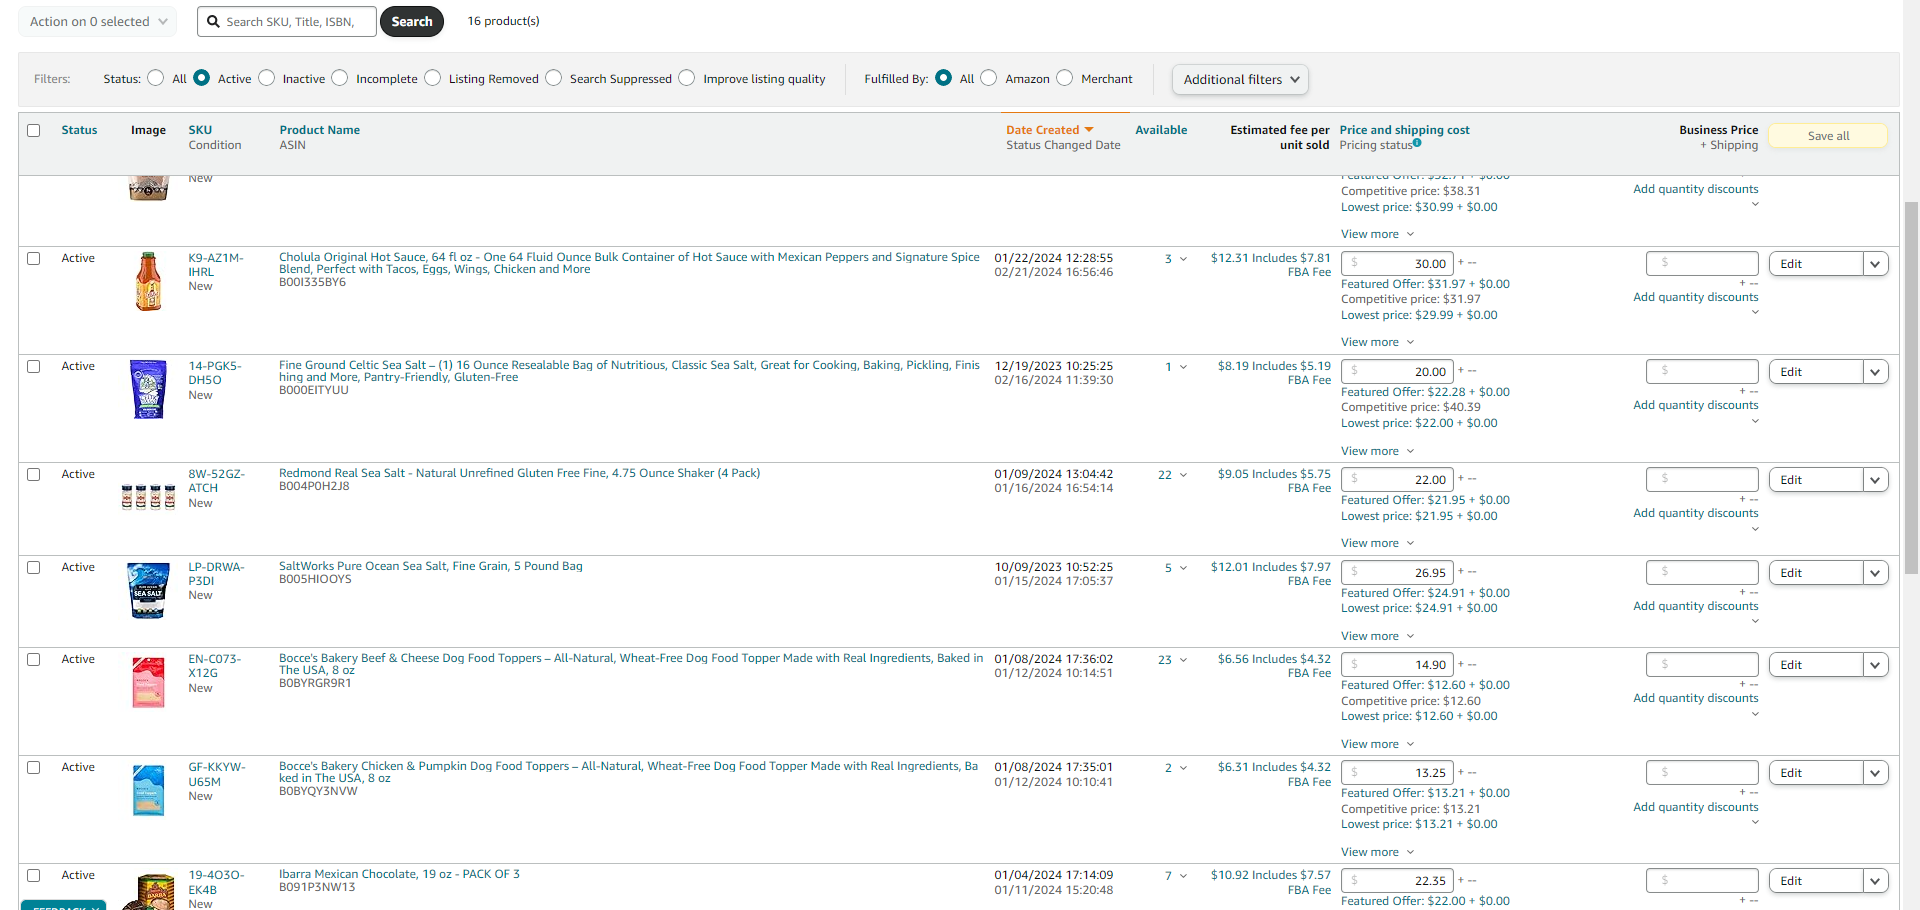Click Business Price field for SaltWorks row
The height and width of the screenshot is (910, 1920).
pos(1702,572)
